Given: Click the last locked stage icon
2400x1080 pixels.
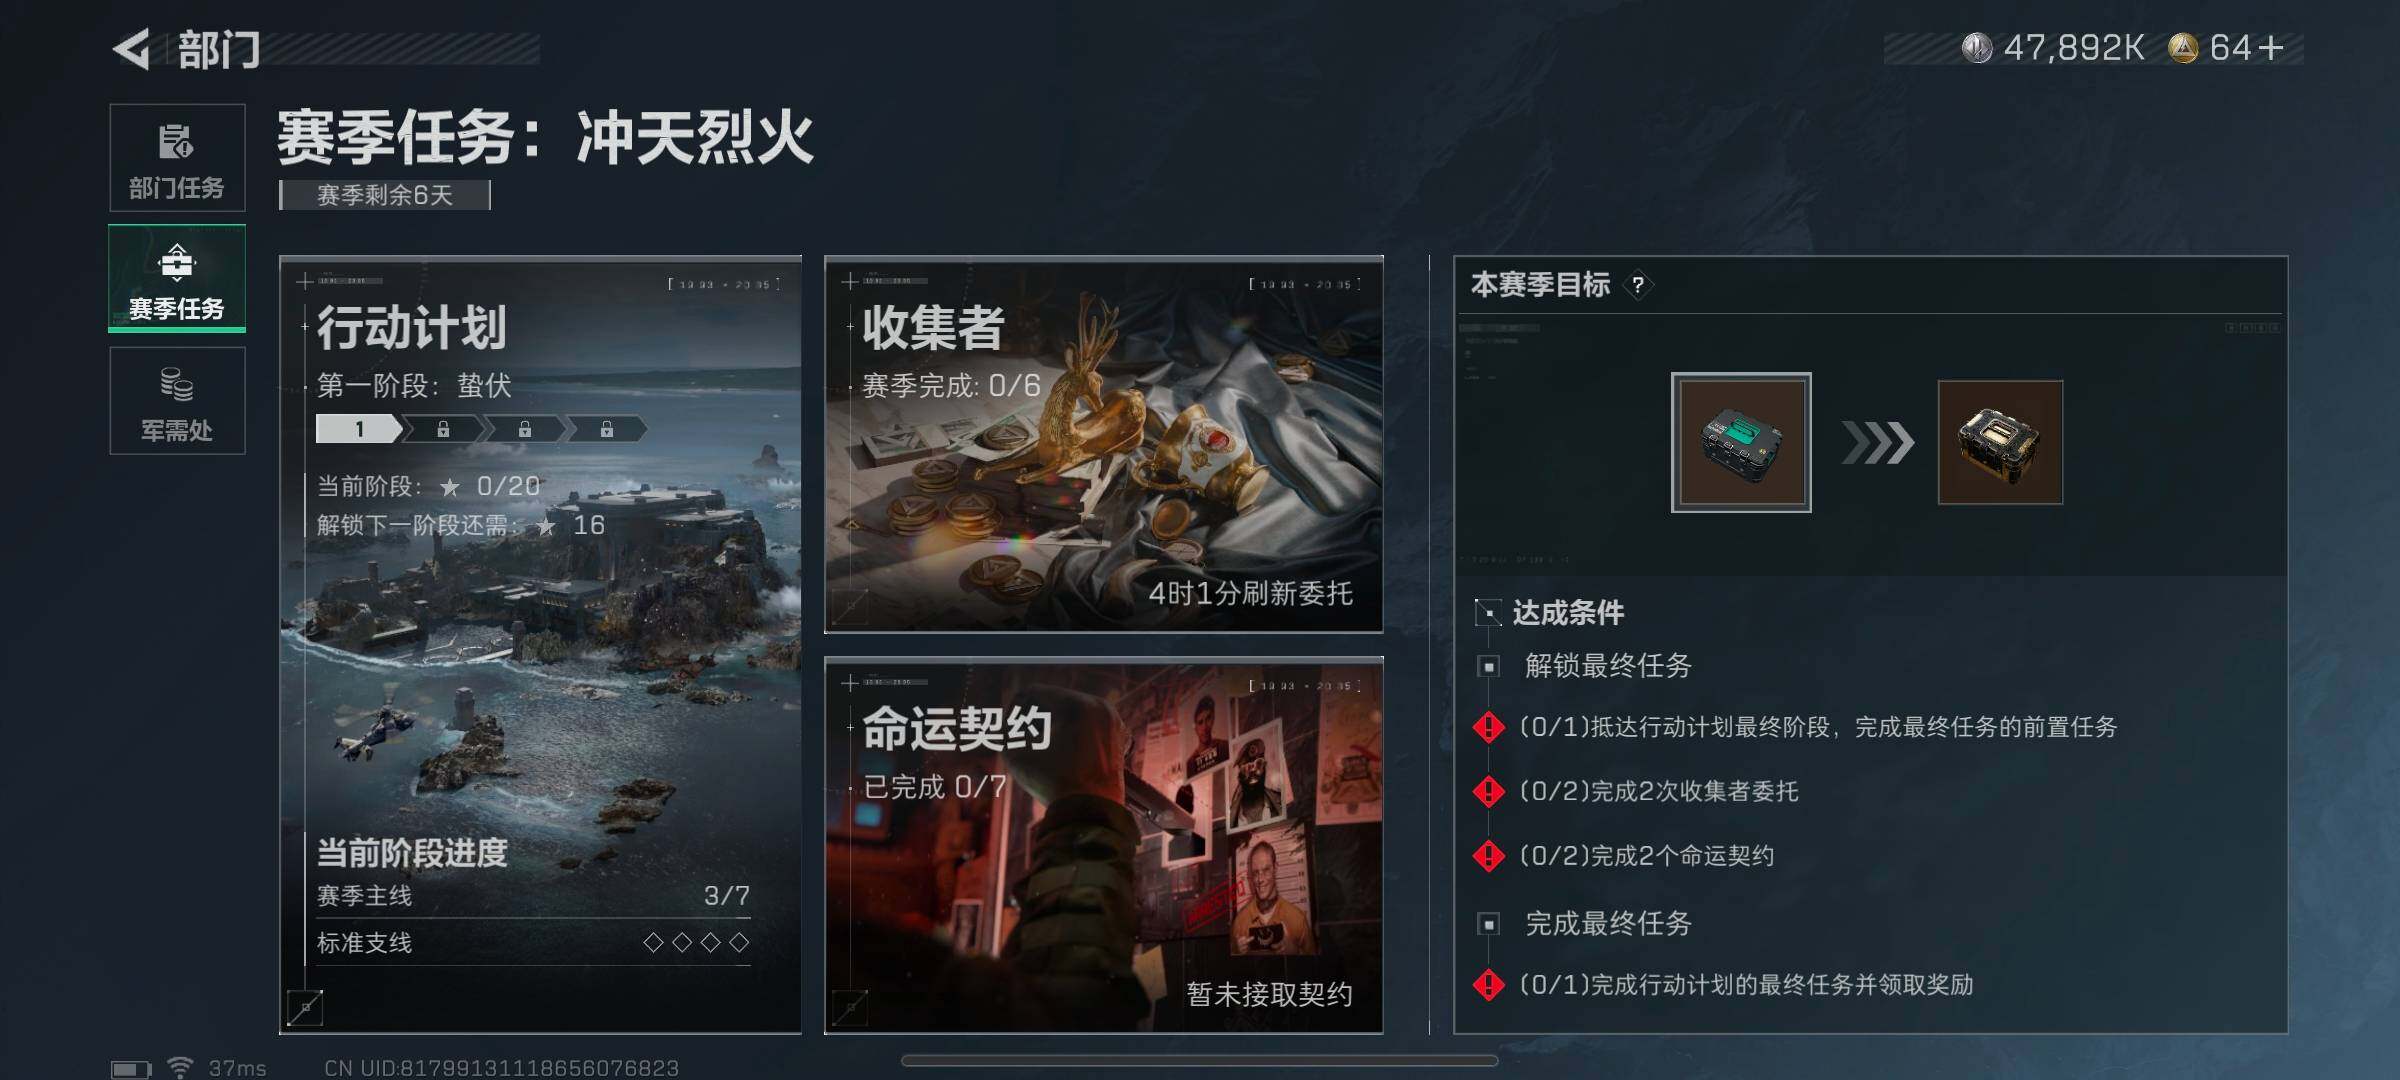Looking at the screenshot, I should click(606, 429).
